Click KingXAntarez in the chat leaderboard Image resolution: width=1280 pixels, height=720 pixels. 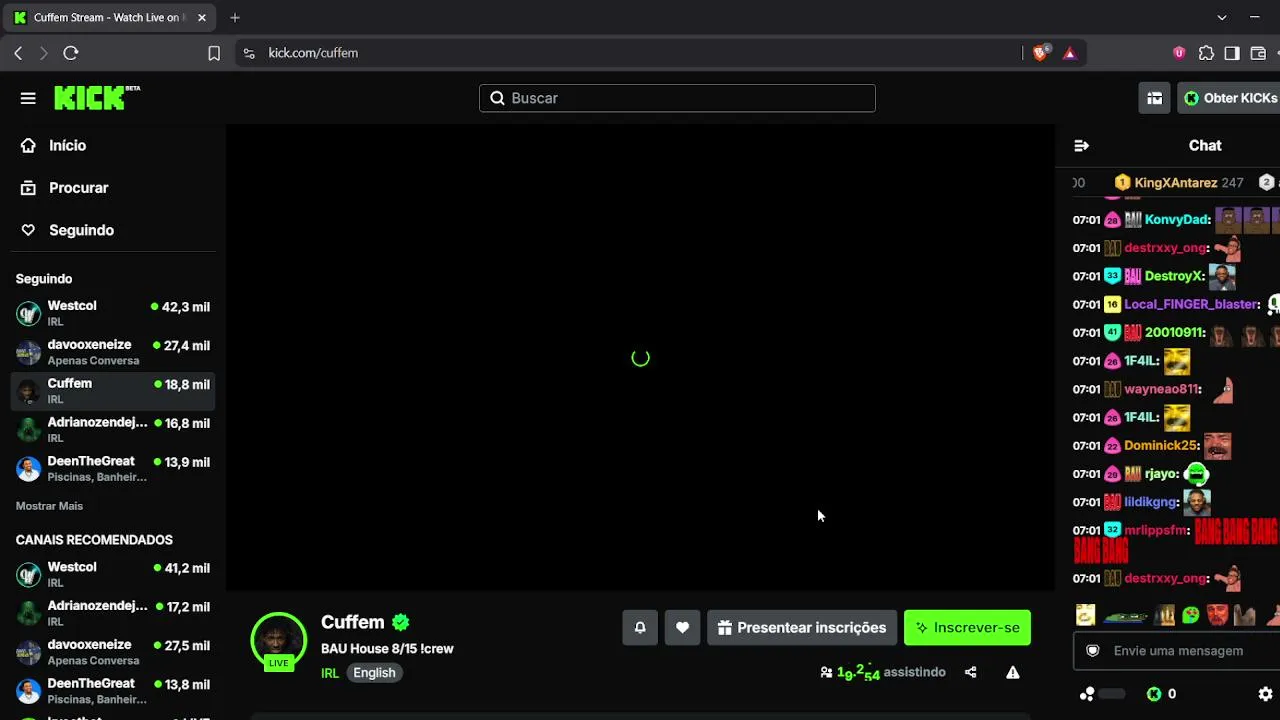tap(1176, 183)
